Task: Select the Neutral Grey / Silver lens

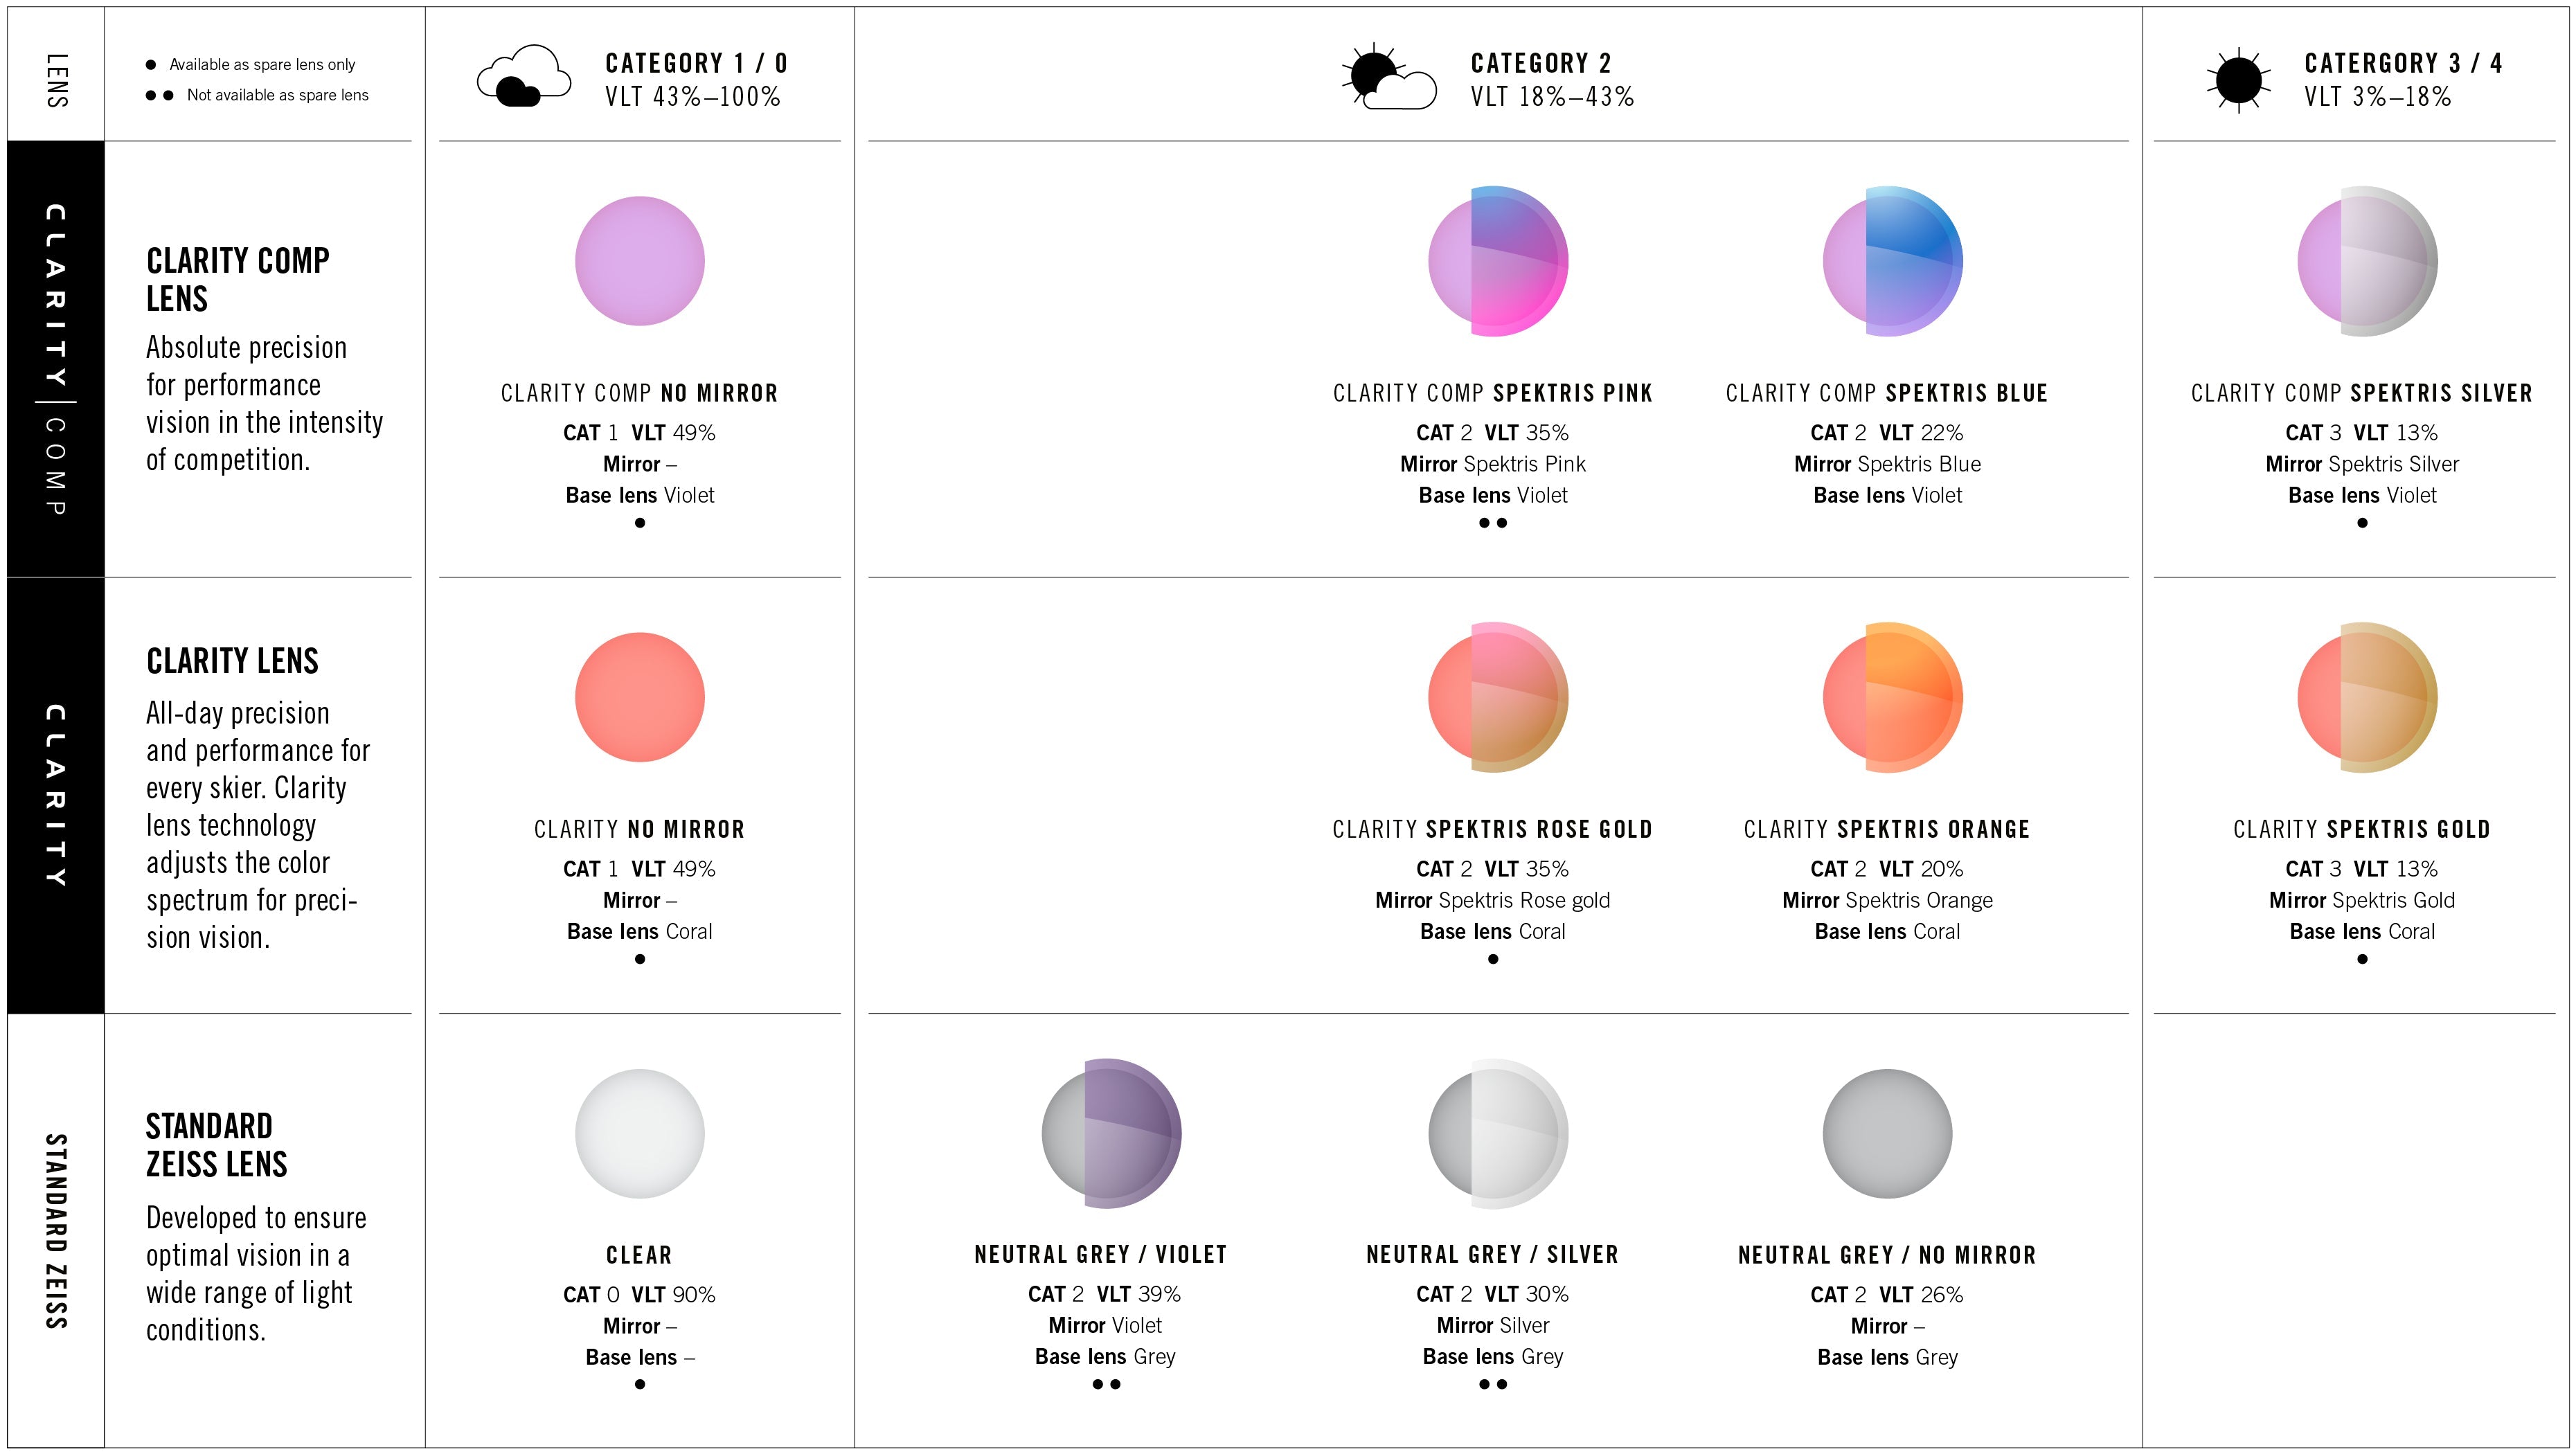Action: [x=1497, y=1133]
